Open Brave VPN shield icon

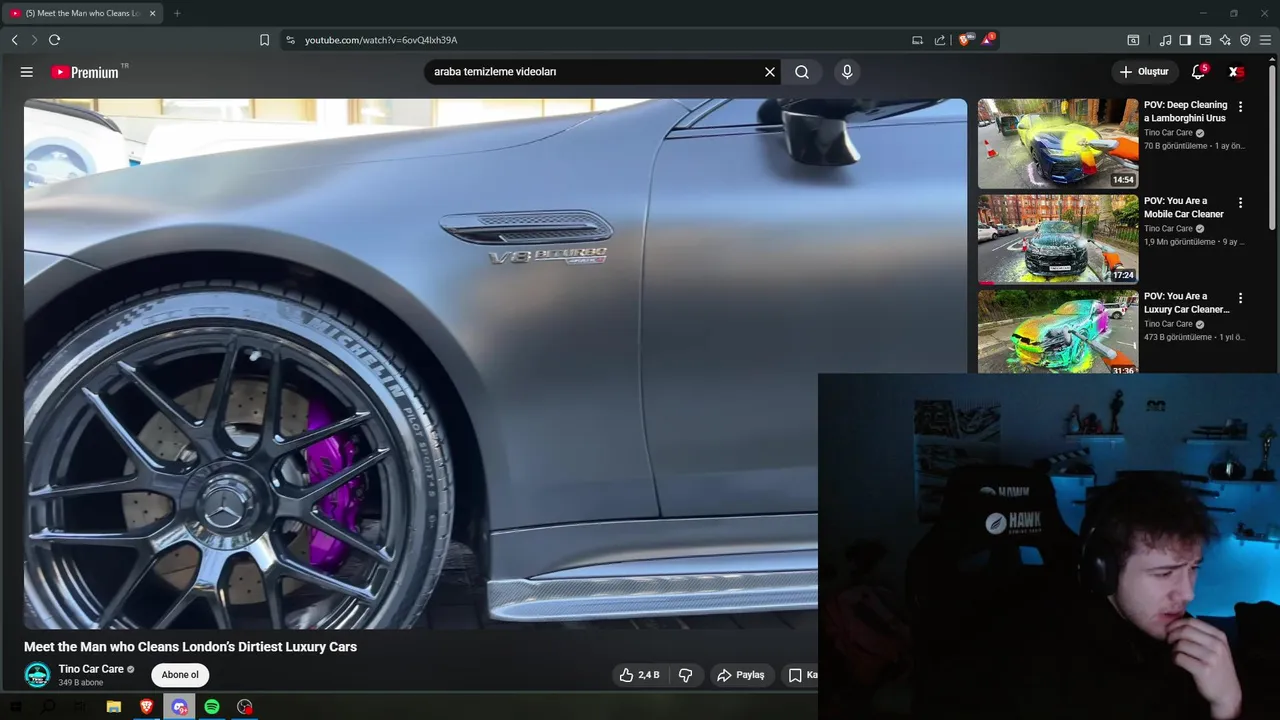pos(1245,40)
